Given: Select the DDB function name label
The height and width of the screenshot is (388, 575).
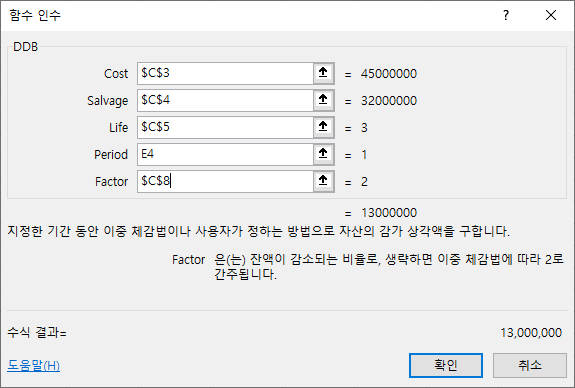Looking at the screenshot, I should tap(25, 47).
